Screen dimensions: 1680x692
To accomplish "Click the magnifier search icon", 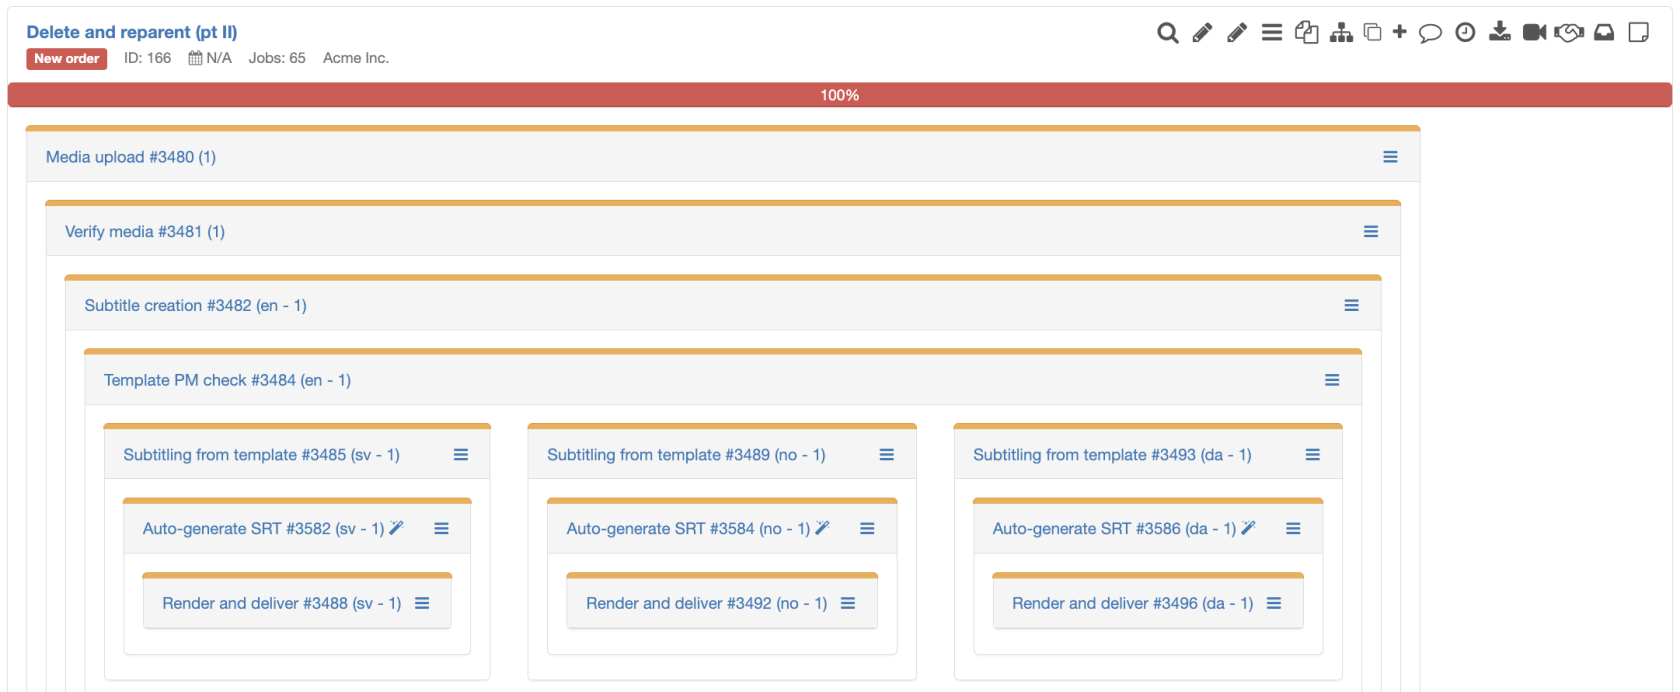I will point(1167,33).
